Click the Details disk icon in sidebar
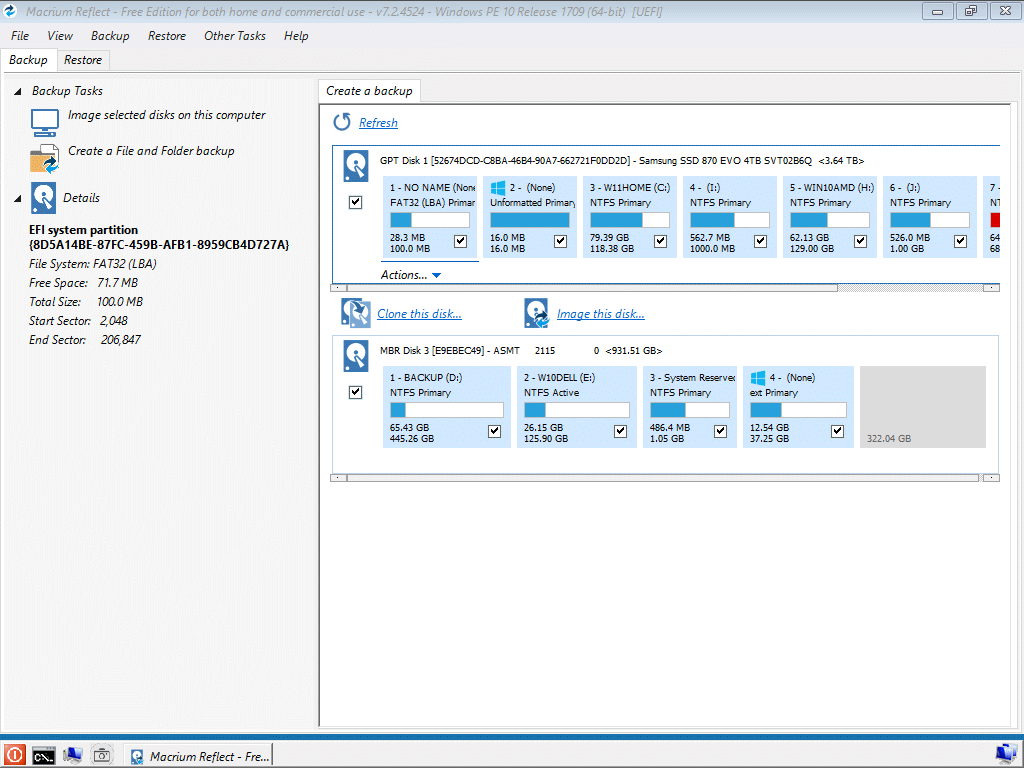The height and width of the screenshot is (768, 1024). click(44, 198)
